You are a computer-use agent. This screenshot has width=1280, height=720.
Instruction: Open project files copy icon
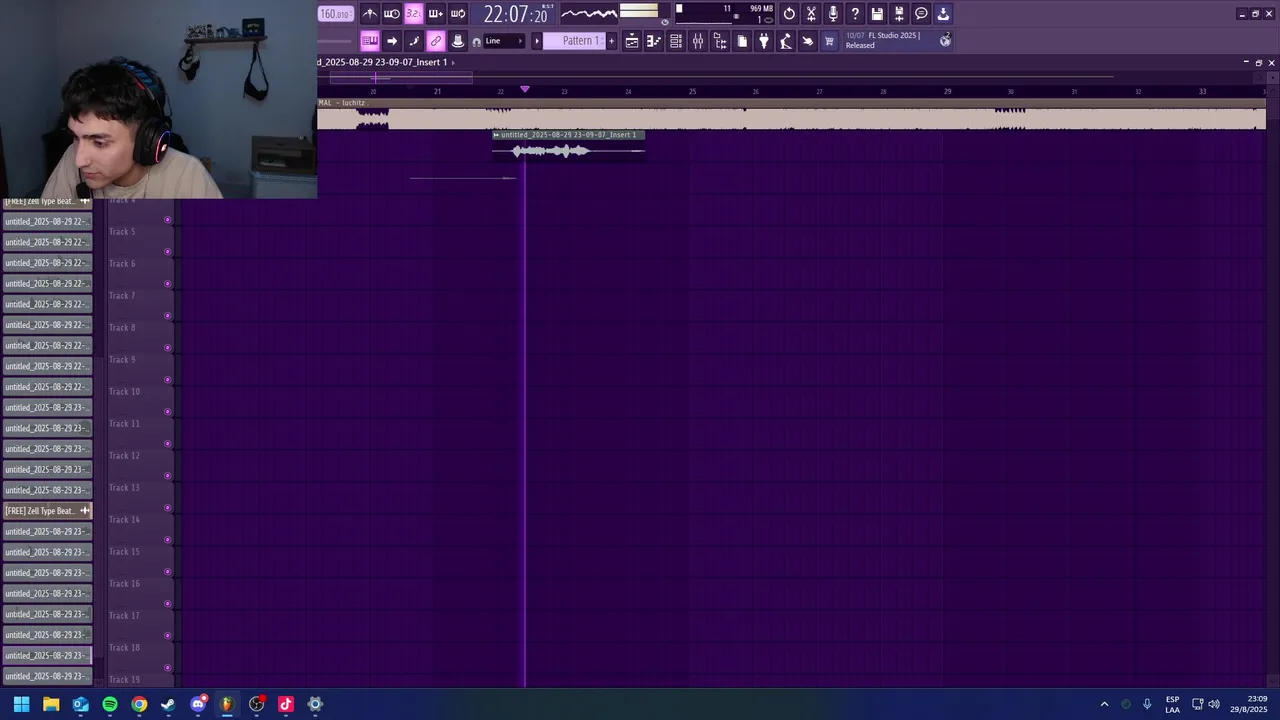(x=742, y=41)
